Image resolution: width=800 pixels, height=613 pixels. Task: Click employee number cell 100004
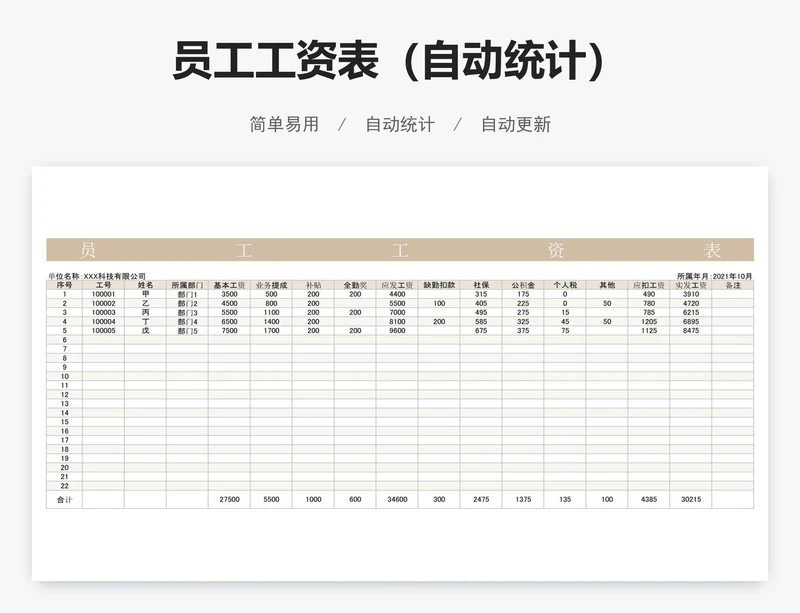pos(104,322)
